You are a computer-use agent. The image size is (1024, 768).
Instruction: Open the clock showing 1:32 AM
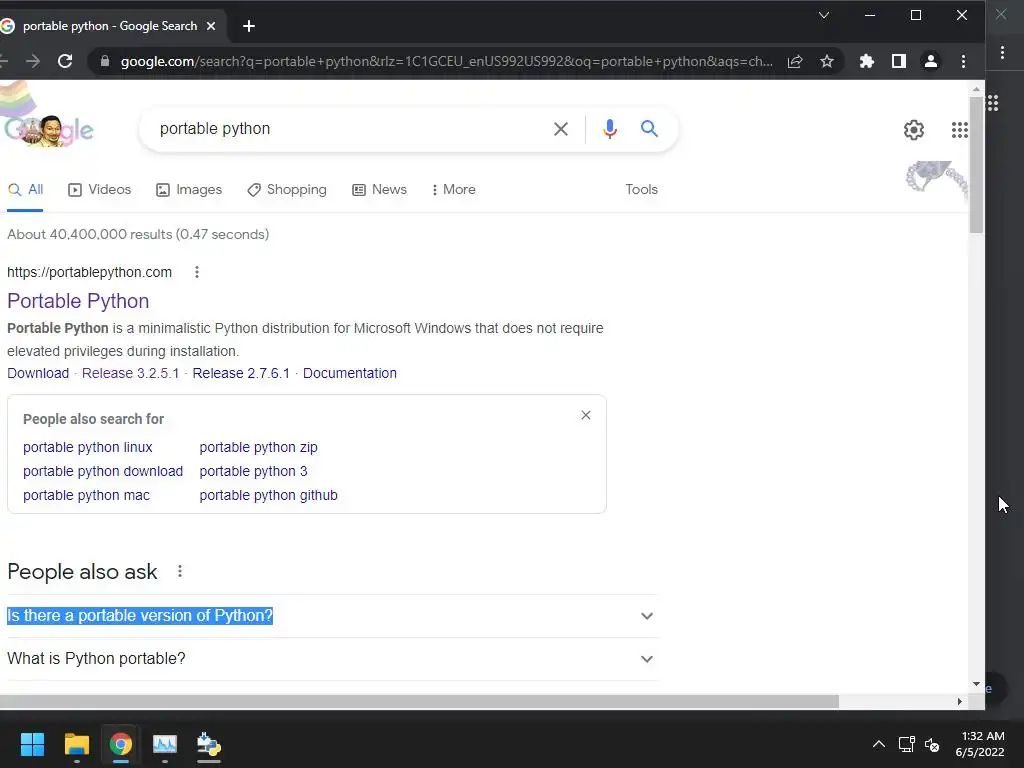(980, 744)
